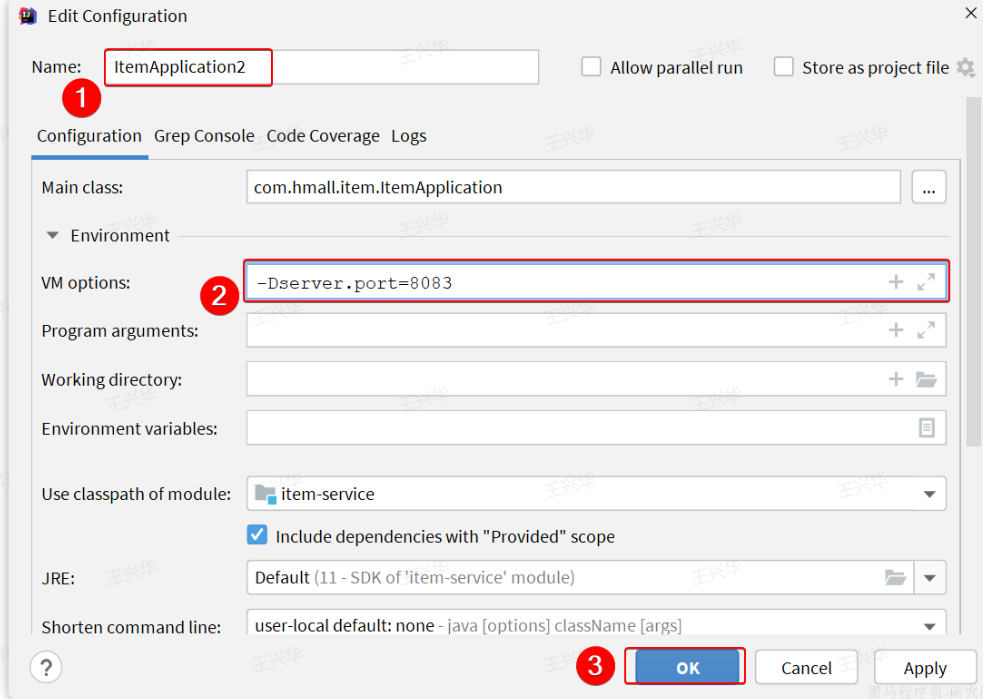
Task: Open the Environment variables editor icon
Action: [x=927, y=428]
